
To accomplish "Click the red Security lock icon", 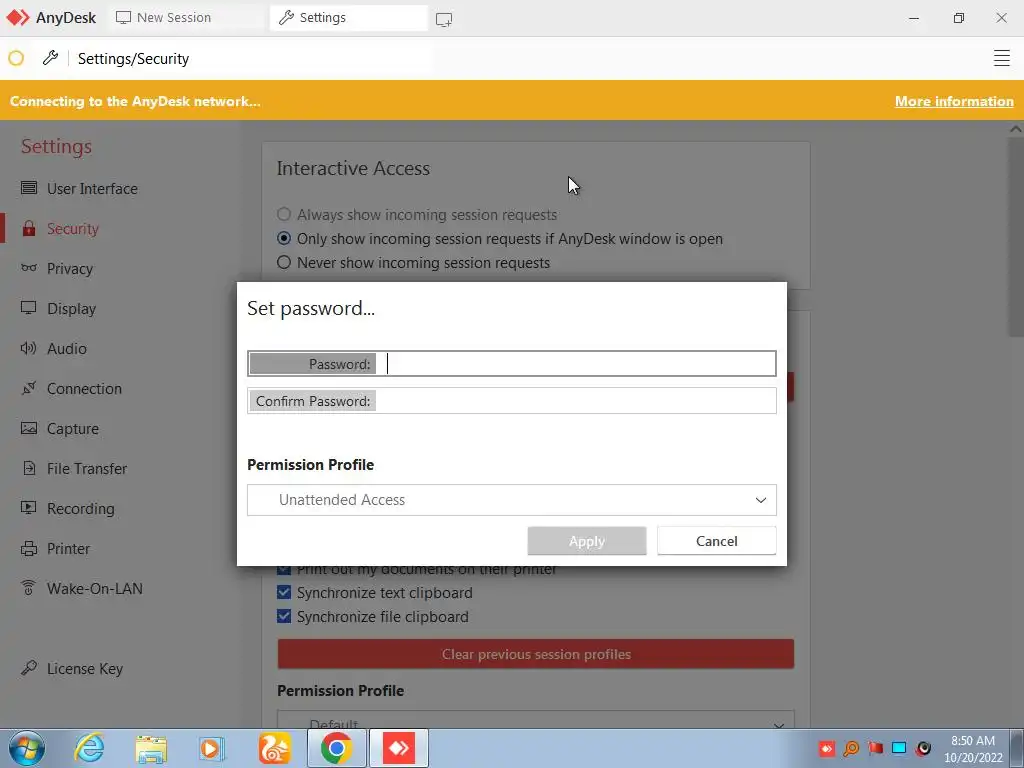I will pyautogui.click(x=29, y=229).
